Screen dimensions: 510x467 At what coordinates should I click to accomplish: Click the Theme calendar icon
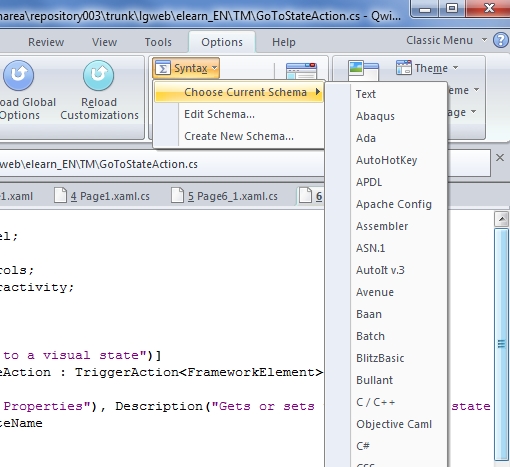point(404,68)
